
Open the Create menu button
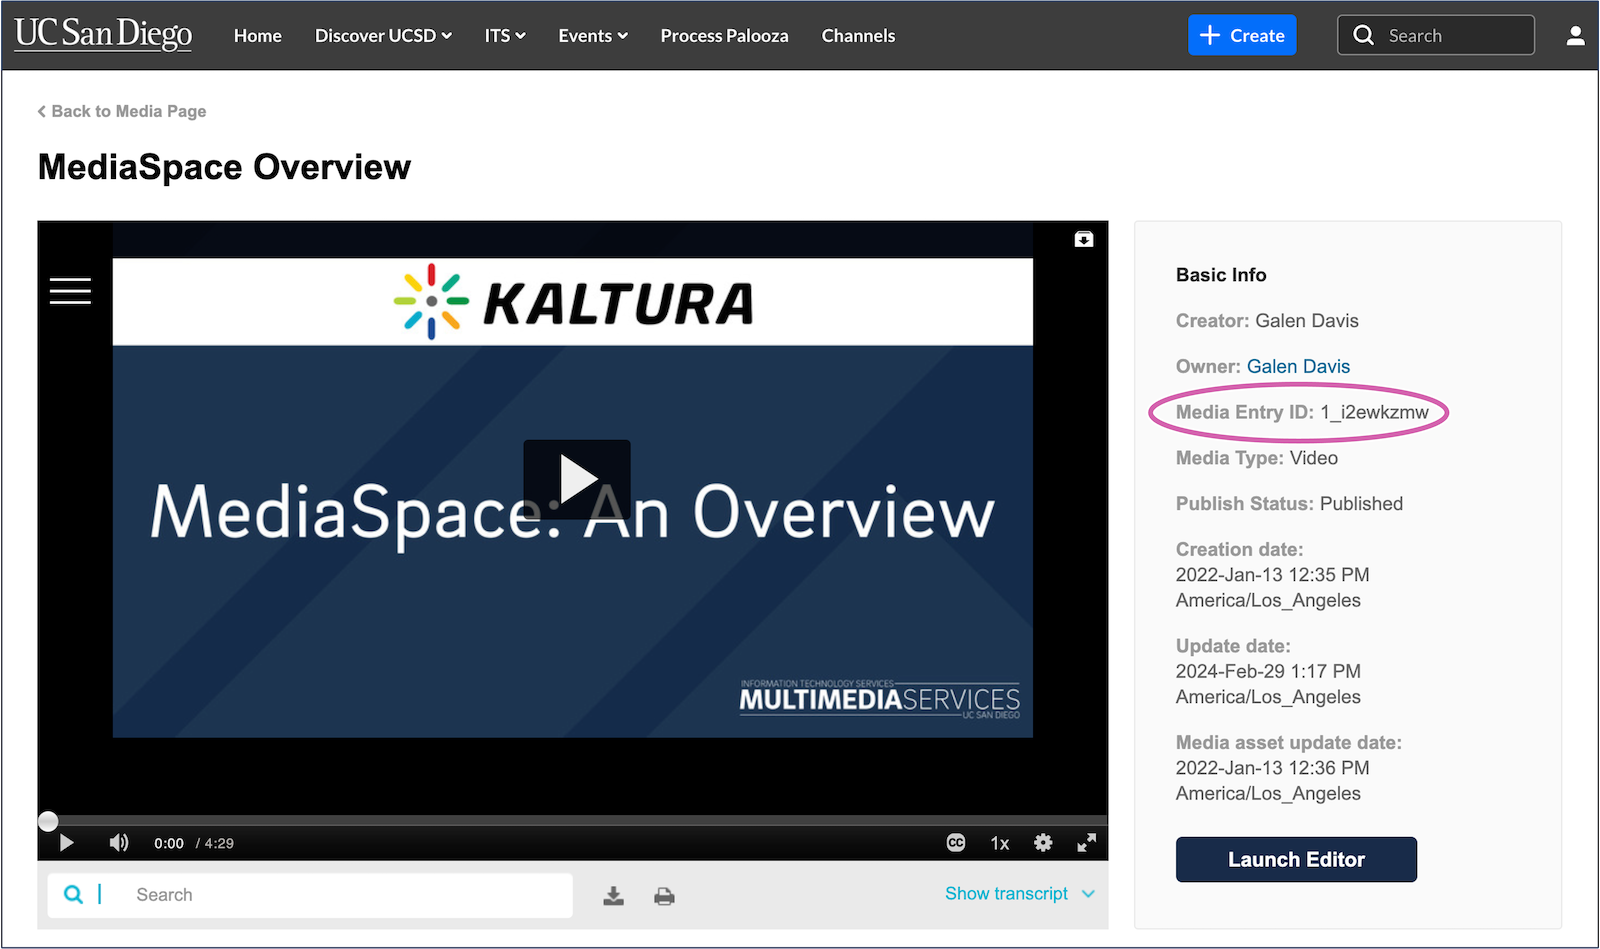(x=1242, y=35)
